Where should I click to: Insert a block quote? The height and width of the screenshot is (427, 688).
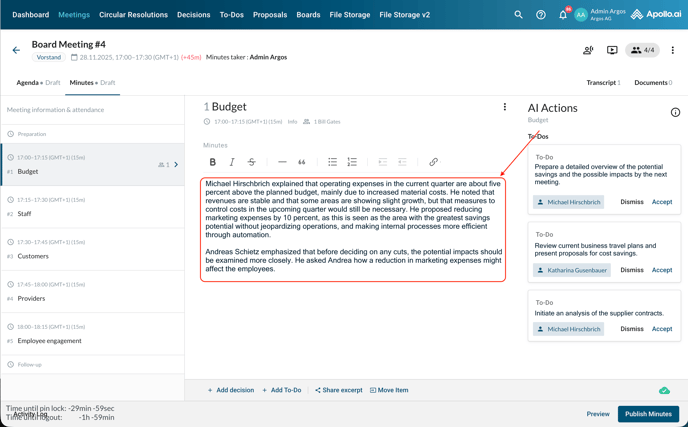tap(302, 162)
